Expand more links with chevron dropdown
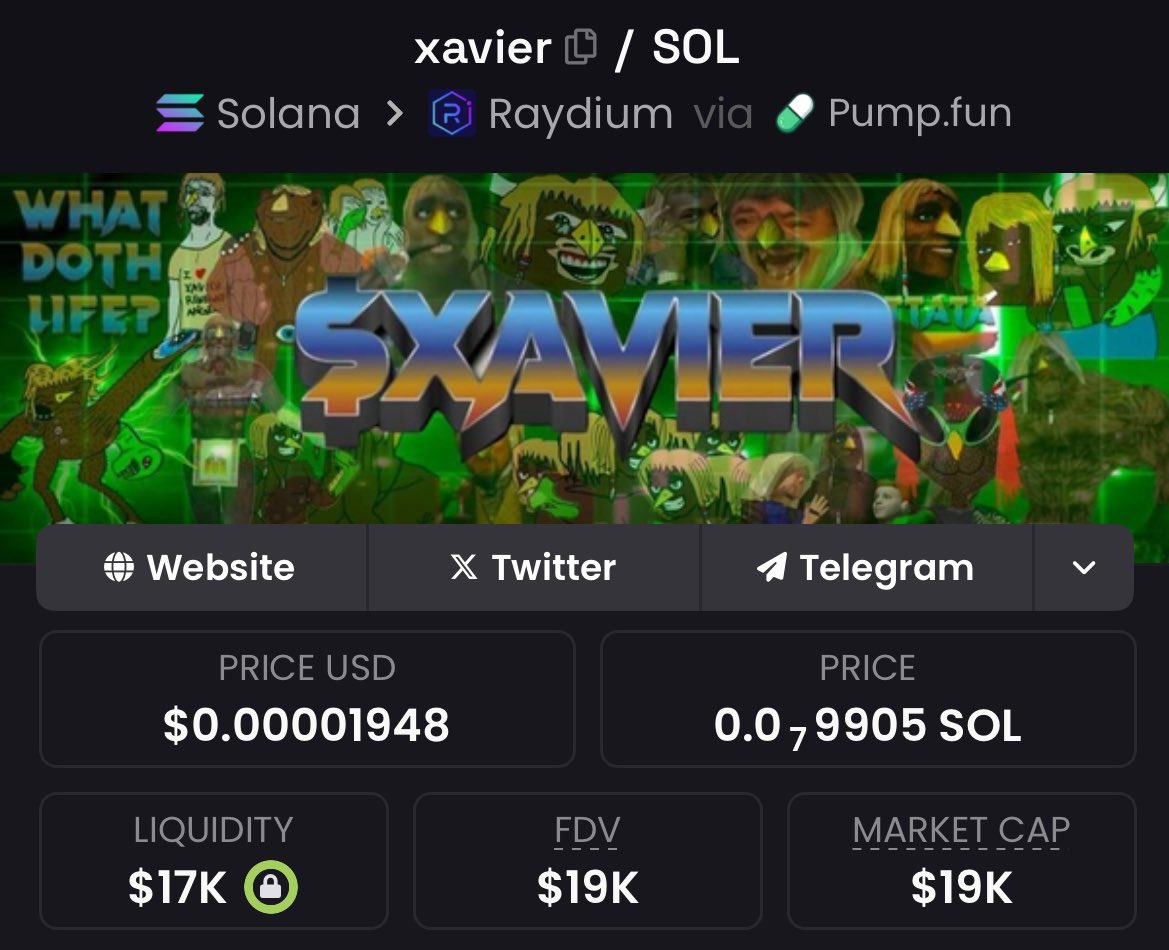 pyautogui.click(x=1083, y=567)
